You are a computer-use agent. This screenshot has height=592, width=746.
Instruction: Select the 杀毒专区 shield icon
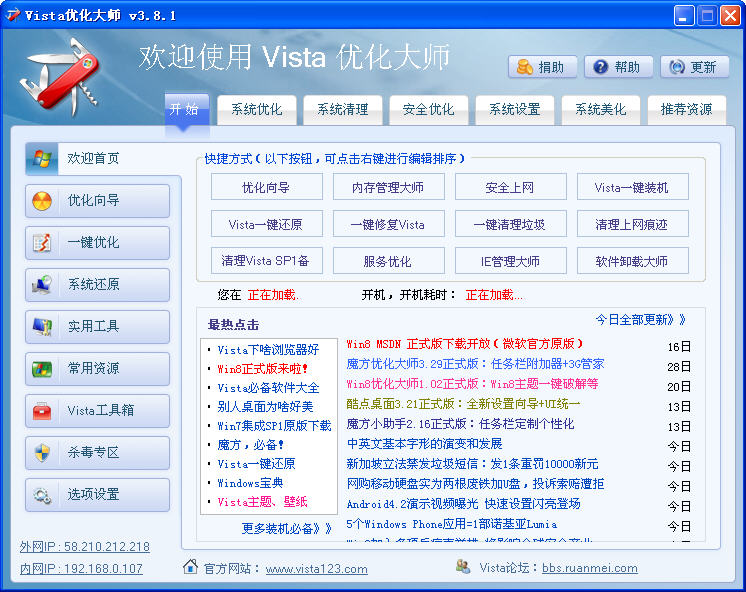42,453
